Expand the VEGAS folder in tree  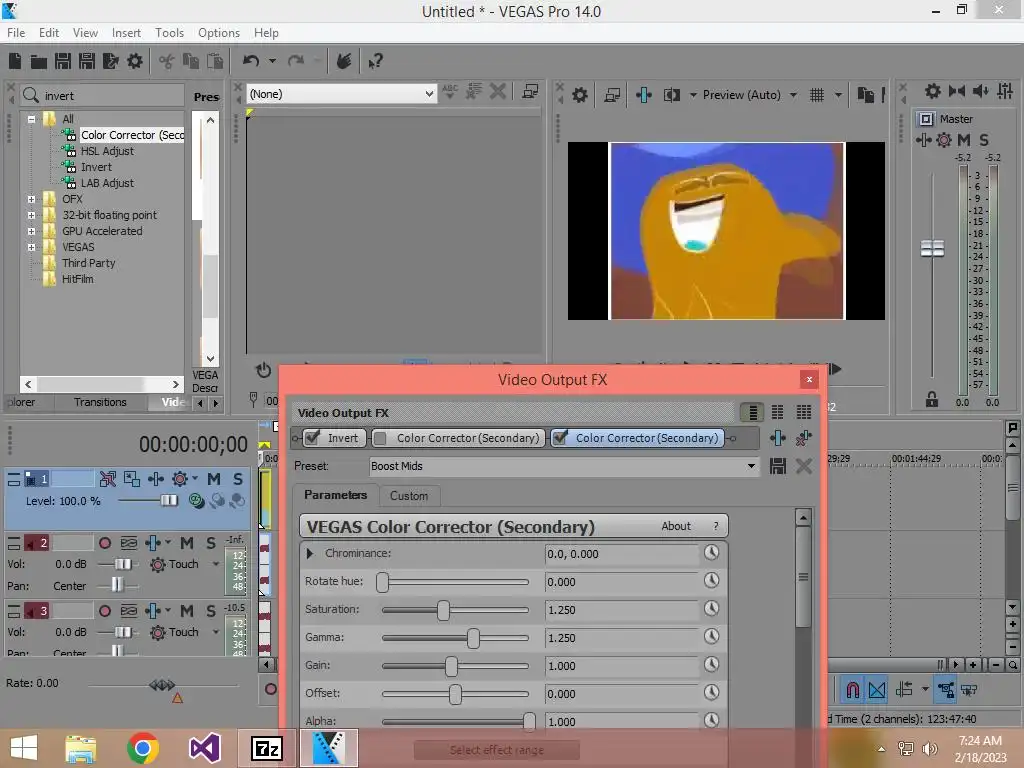click(x=31, y=247)
